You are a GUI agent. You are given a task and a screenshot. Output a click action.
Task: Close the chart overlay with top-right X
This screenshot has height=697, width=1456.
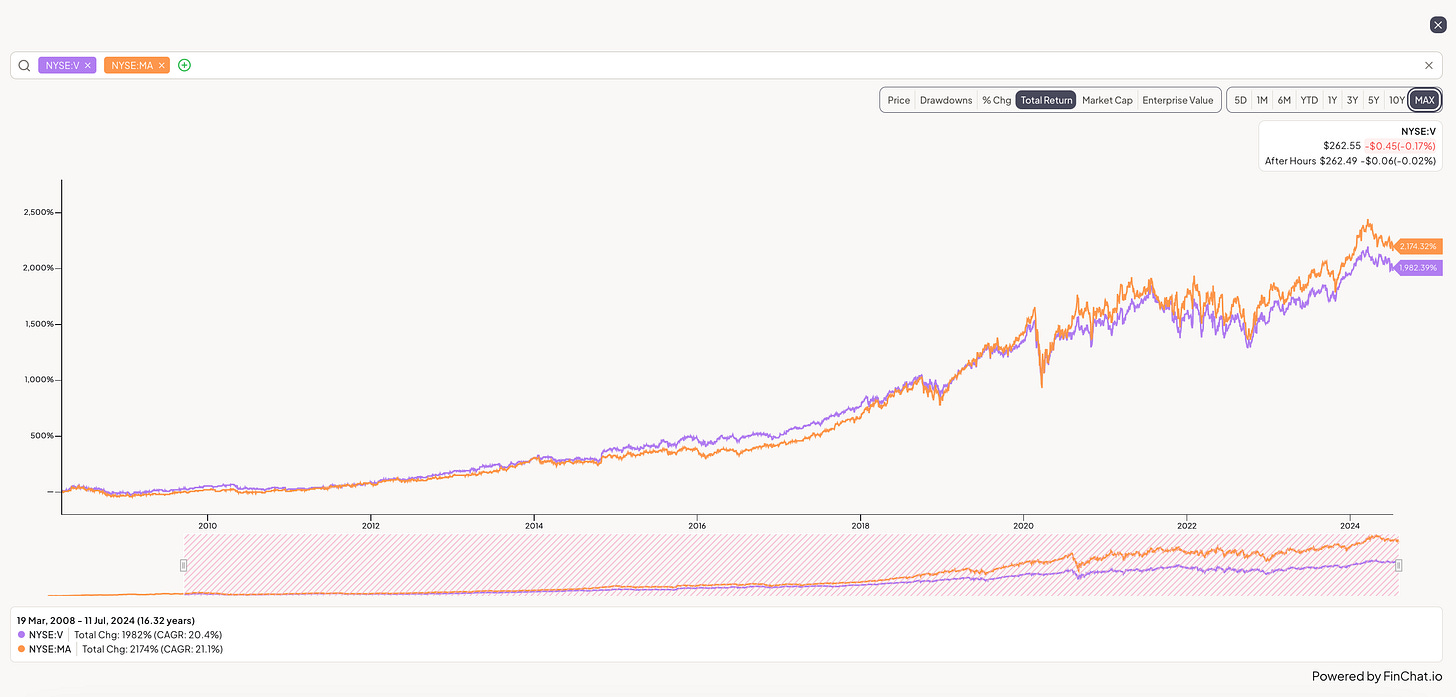click(x=1438, y=24)
